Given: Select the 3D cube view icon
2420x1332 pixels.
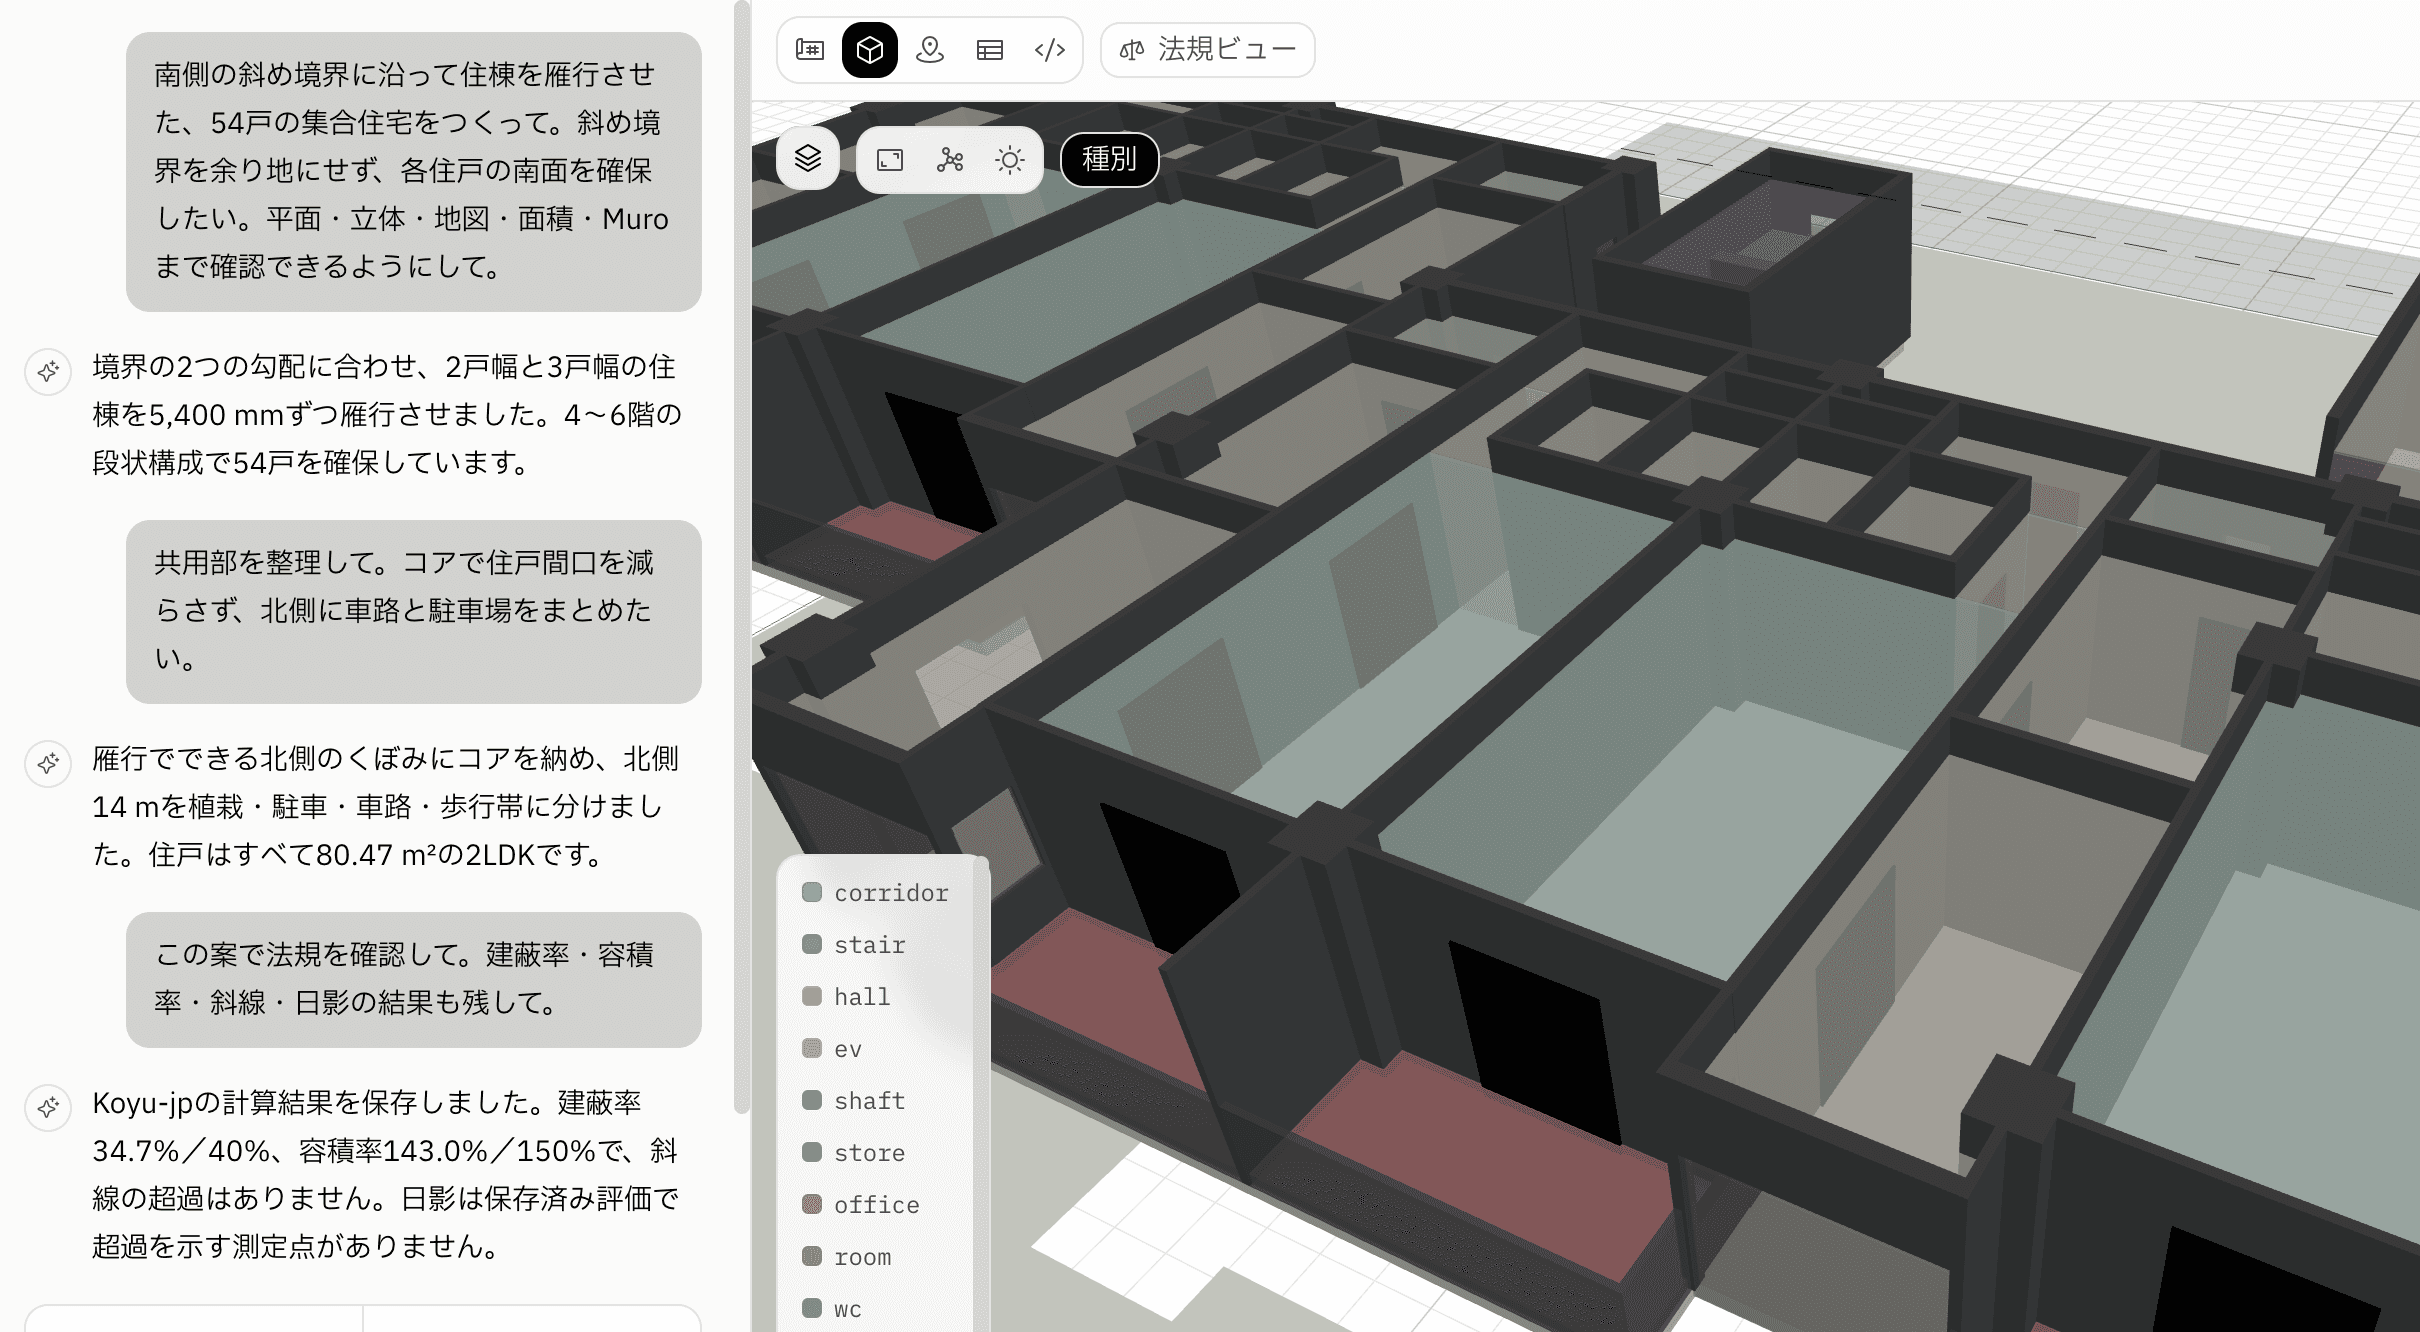Looking at the screenshot, I should coord(870,50).
